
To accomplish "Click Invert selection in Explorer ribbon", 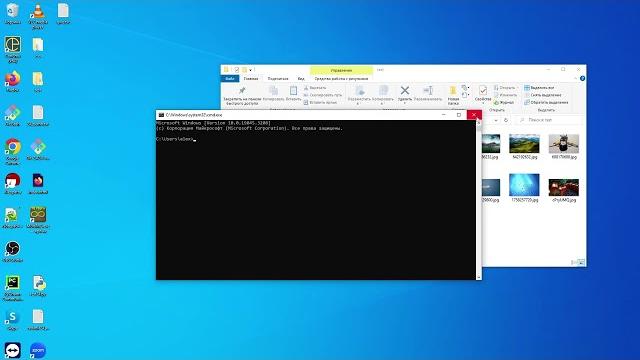I will pos(546,102).
